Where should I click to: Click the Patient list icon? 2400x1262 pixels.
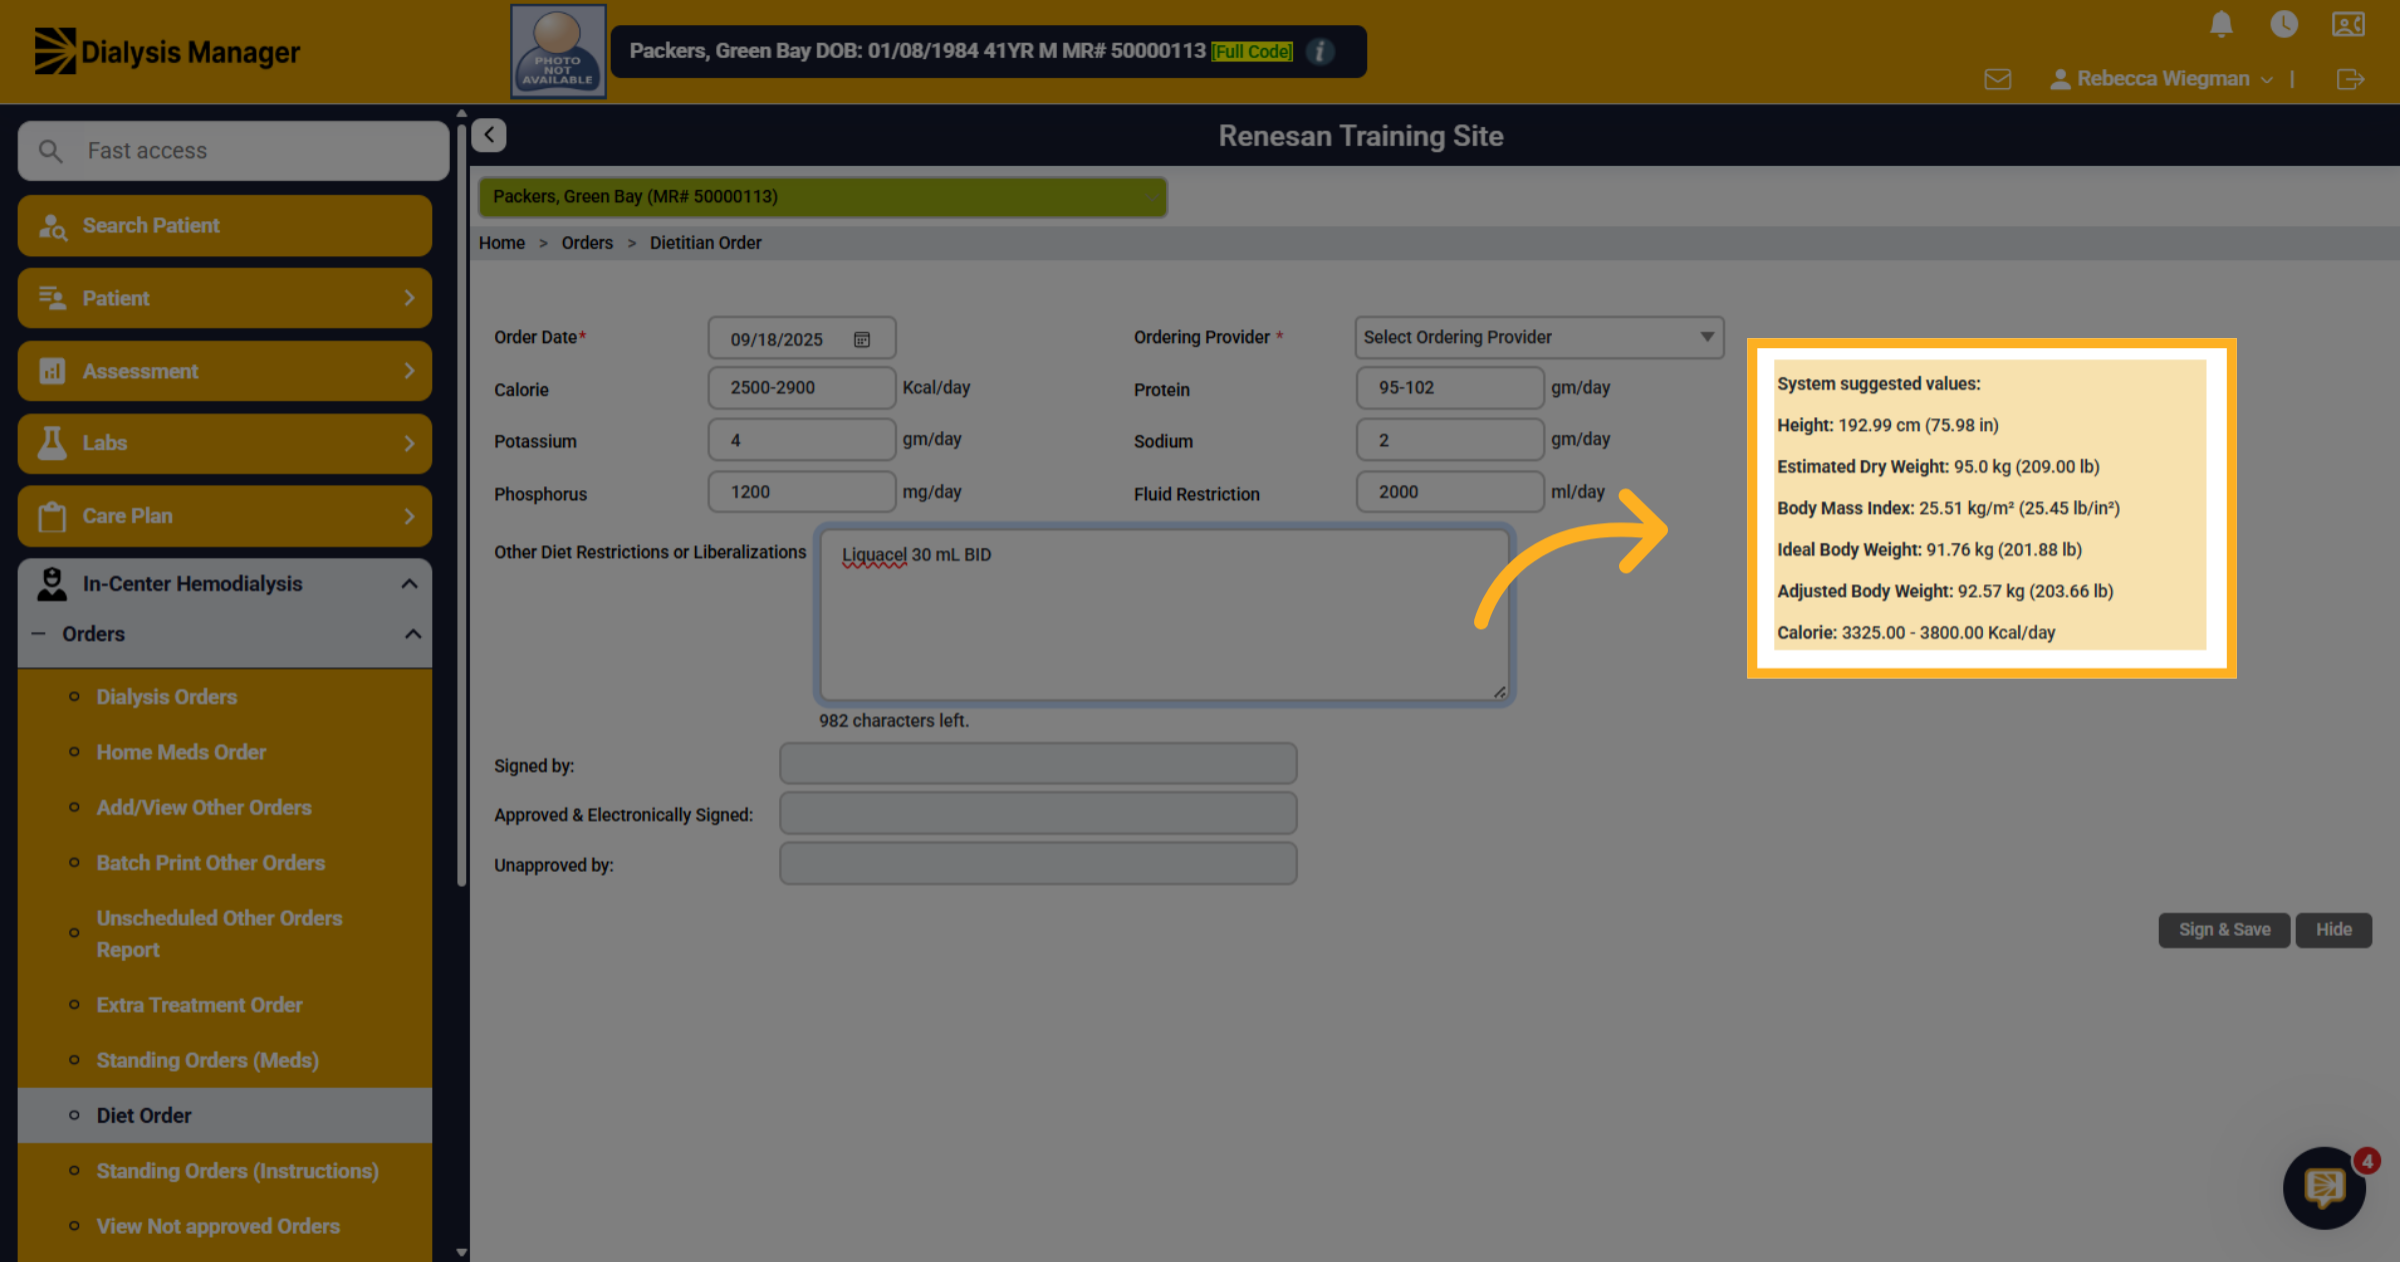tap(52, 298)
